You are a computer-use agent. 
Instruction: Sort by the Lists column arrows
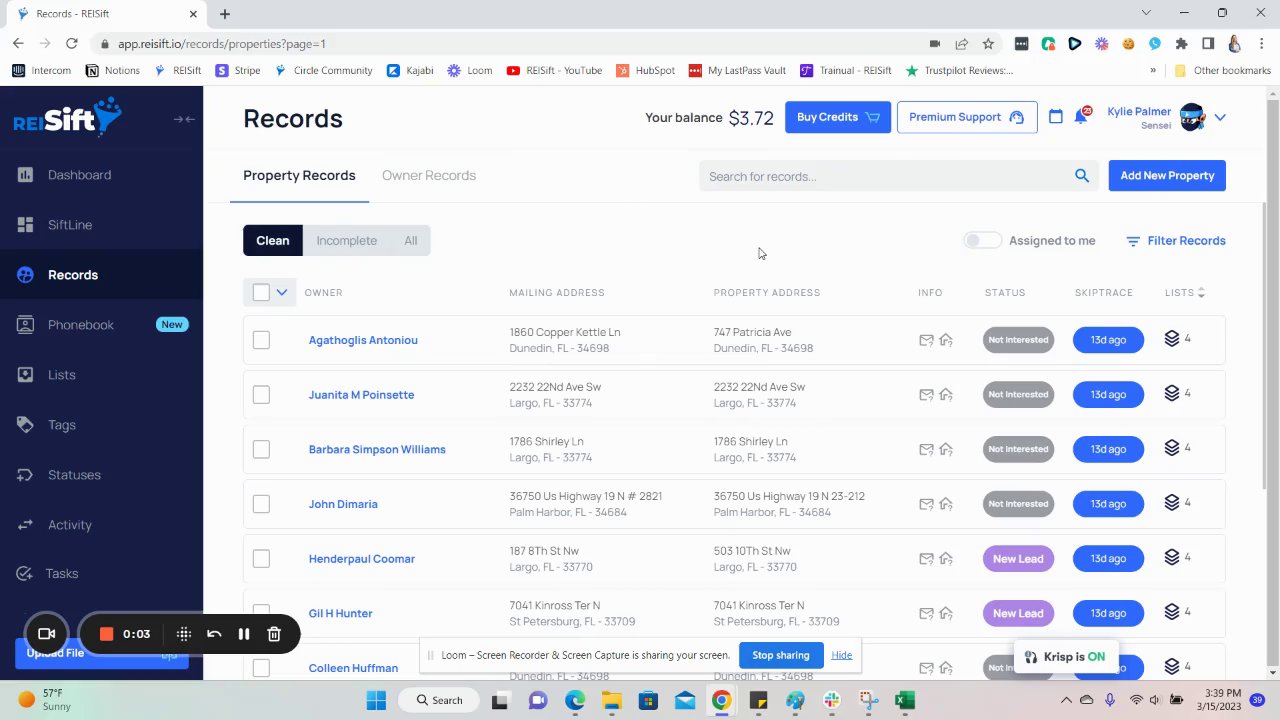point(1201,292)
